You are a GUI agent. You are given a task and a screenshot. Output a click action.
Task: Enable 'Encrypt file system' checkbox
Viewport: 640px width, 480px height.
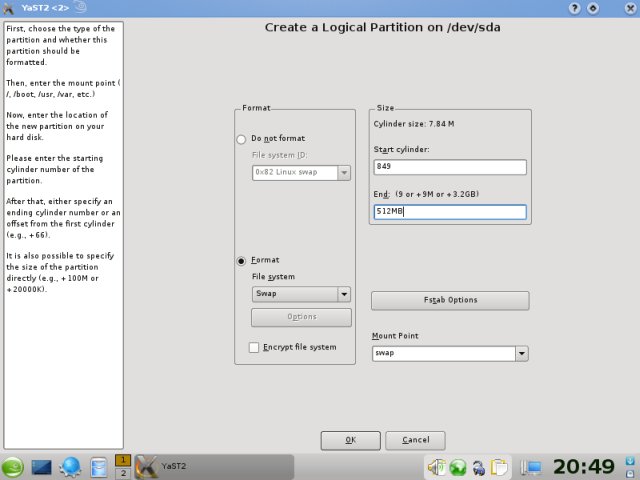[x=254, y=347]
